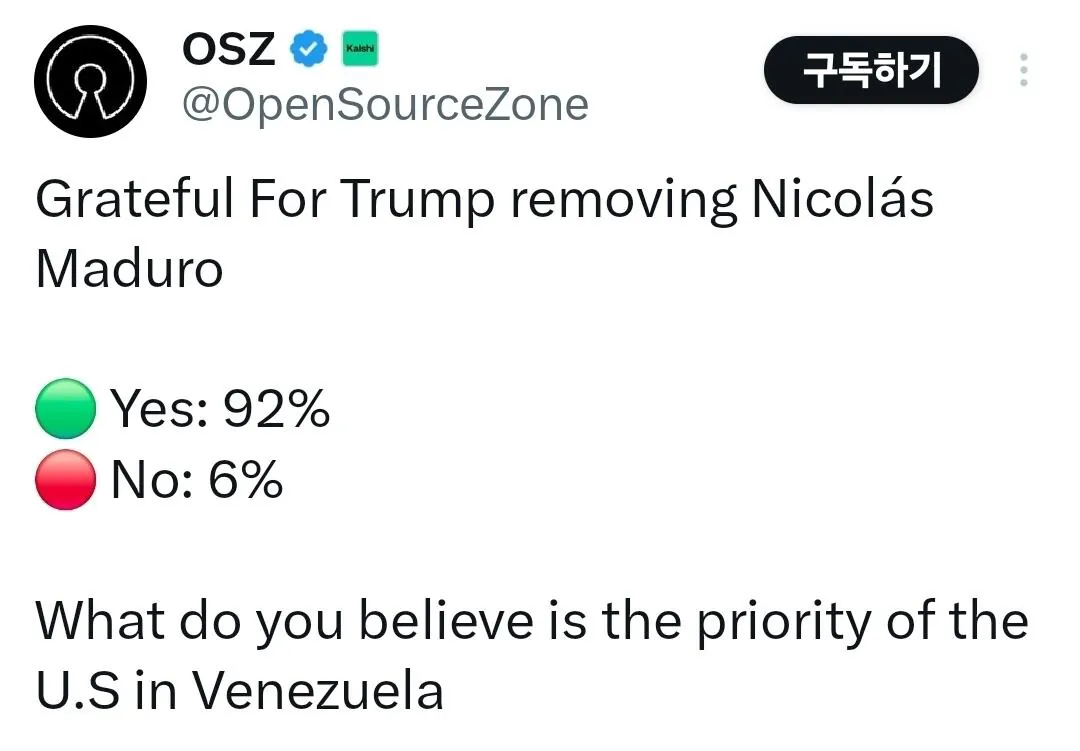Open the @OpenSourceZone handle link
Image resolution: width=1080 pixels, height=751 pixels.
click(x=384, y=103)
